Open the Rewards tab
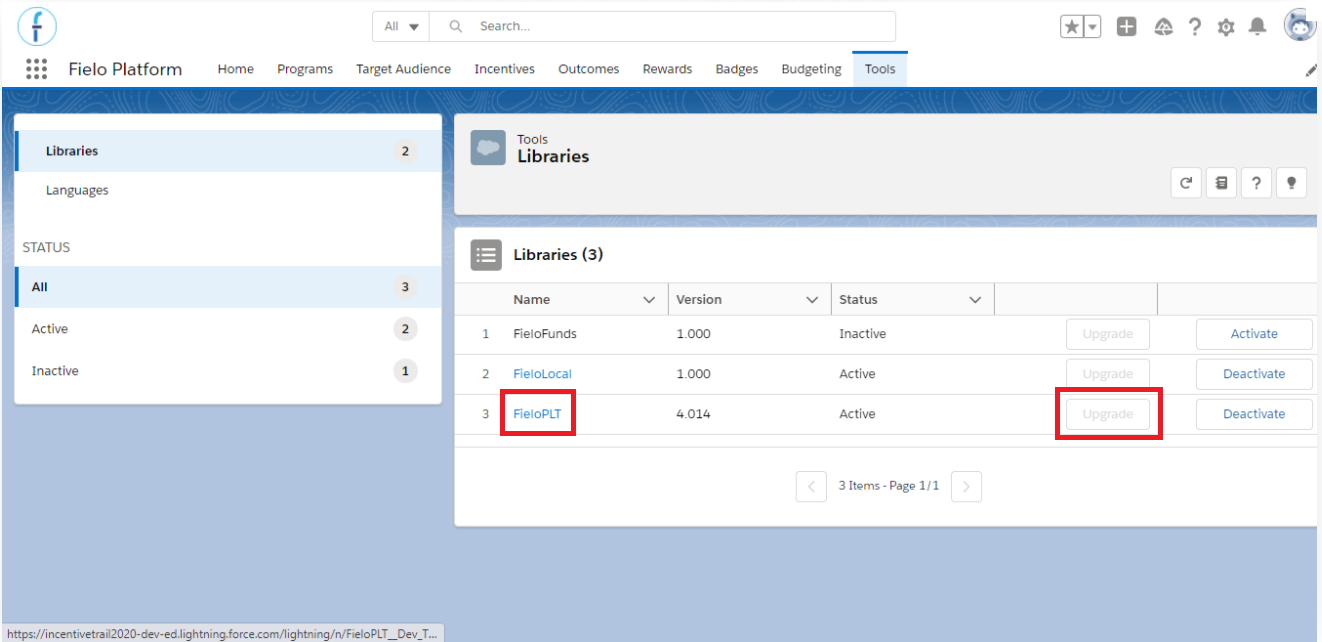Image resolution: width=1322 pixels, height=642 pixels. (x=667, y=69)
